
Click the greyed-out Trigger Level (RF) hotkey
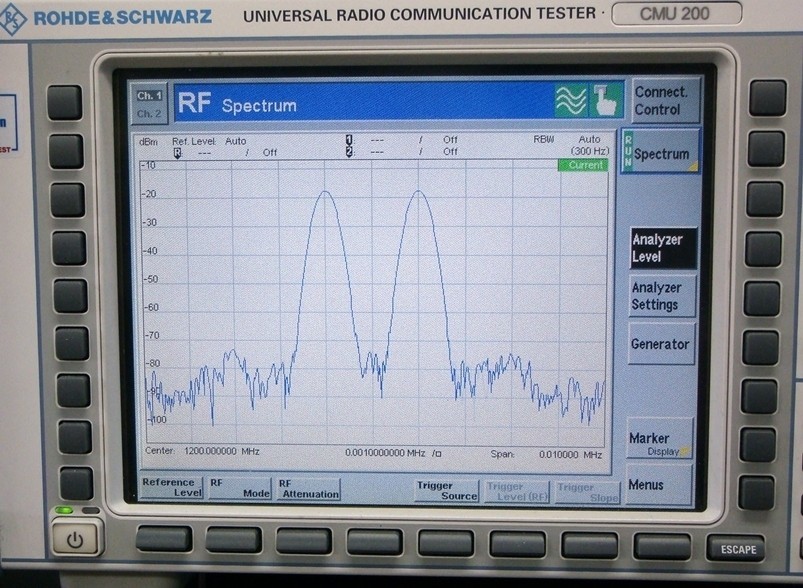coord(517,492)
